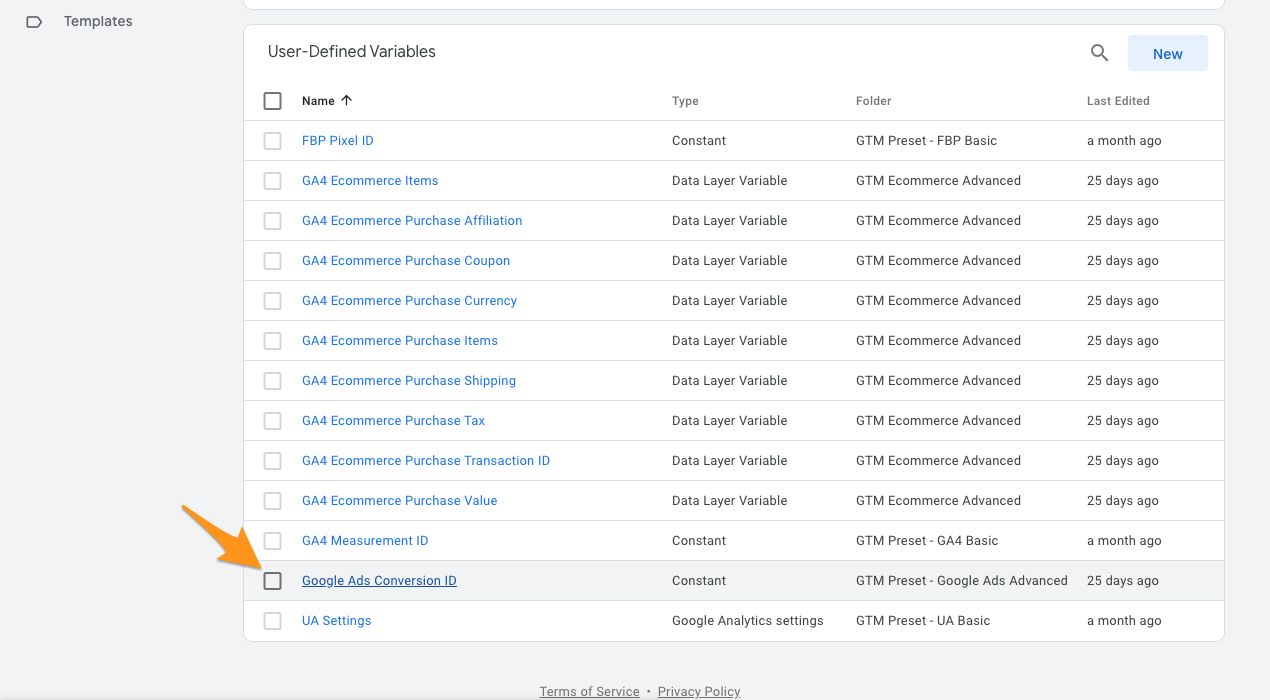The height and width of the screenshot is (700, 1270).
Task: Click the Templates label icon
Action: point(34,22)
